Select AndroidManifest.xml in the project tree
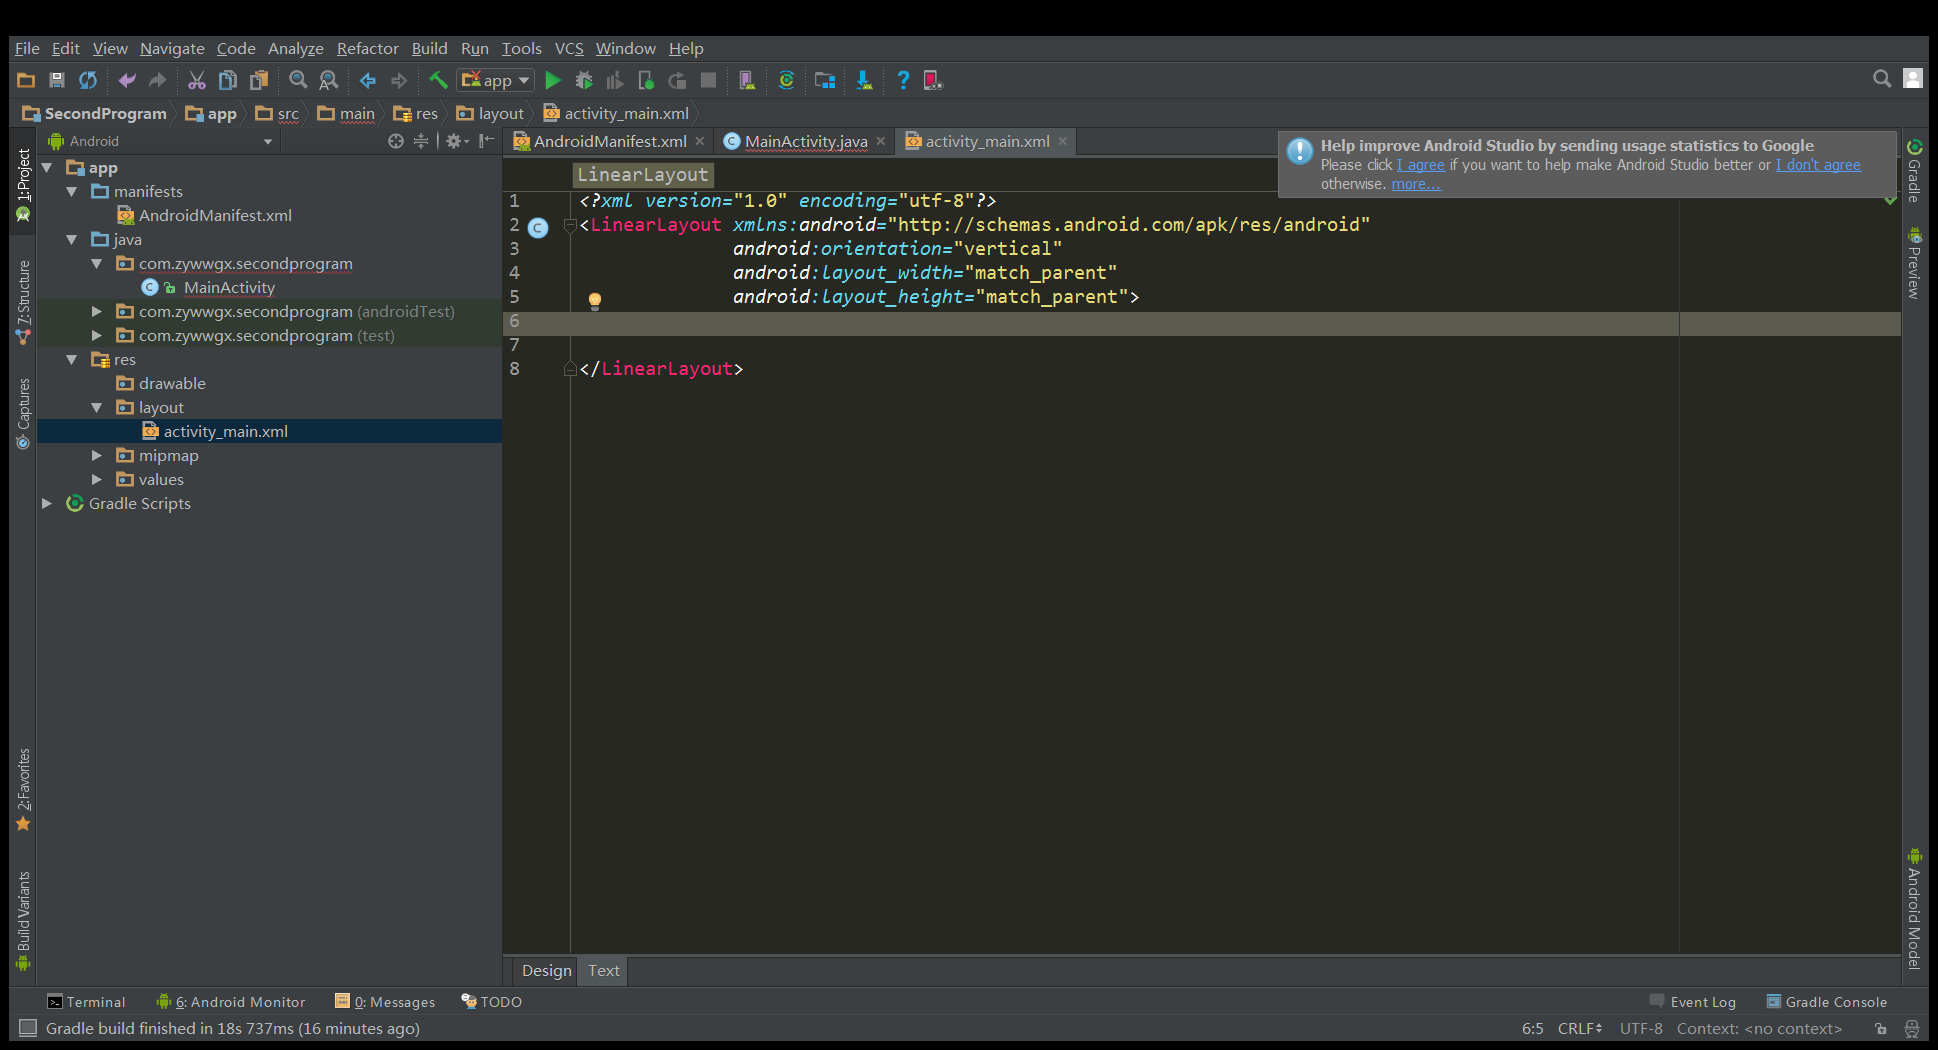1938x1050 pixels. (x=214, y=216)
